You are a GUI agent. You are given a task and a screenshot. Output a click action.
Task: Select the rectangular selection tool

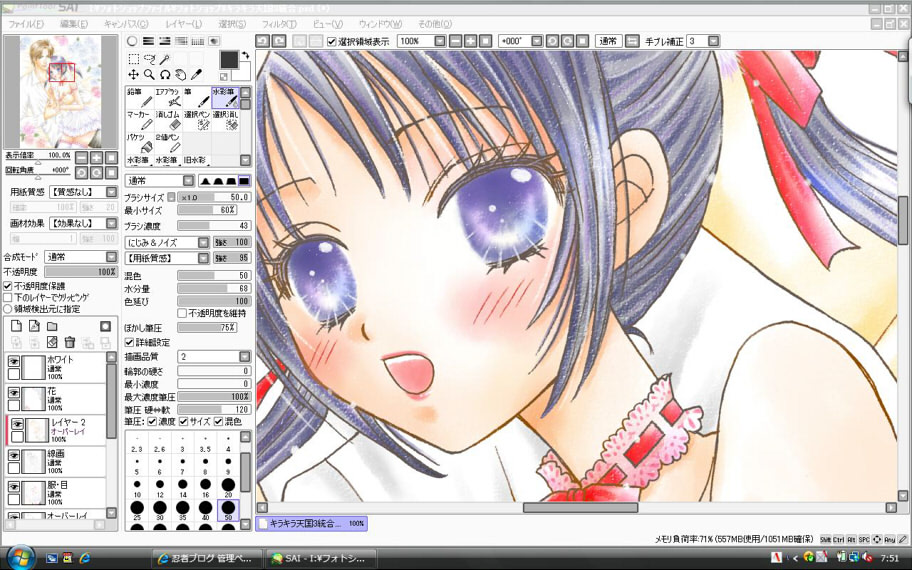(x=133, y=59)
